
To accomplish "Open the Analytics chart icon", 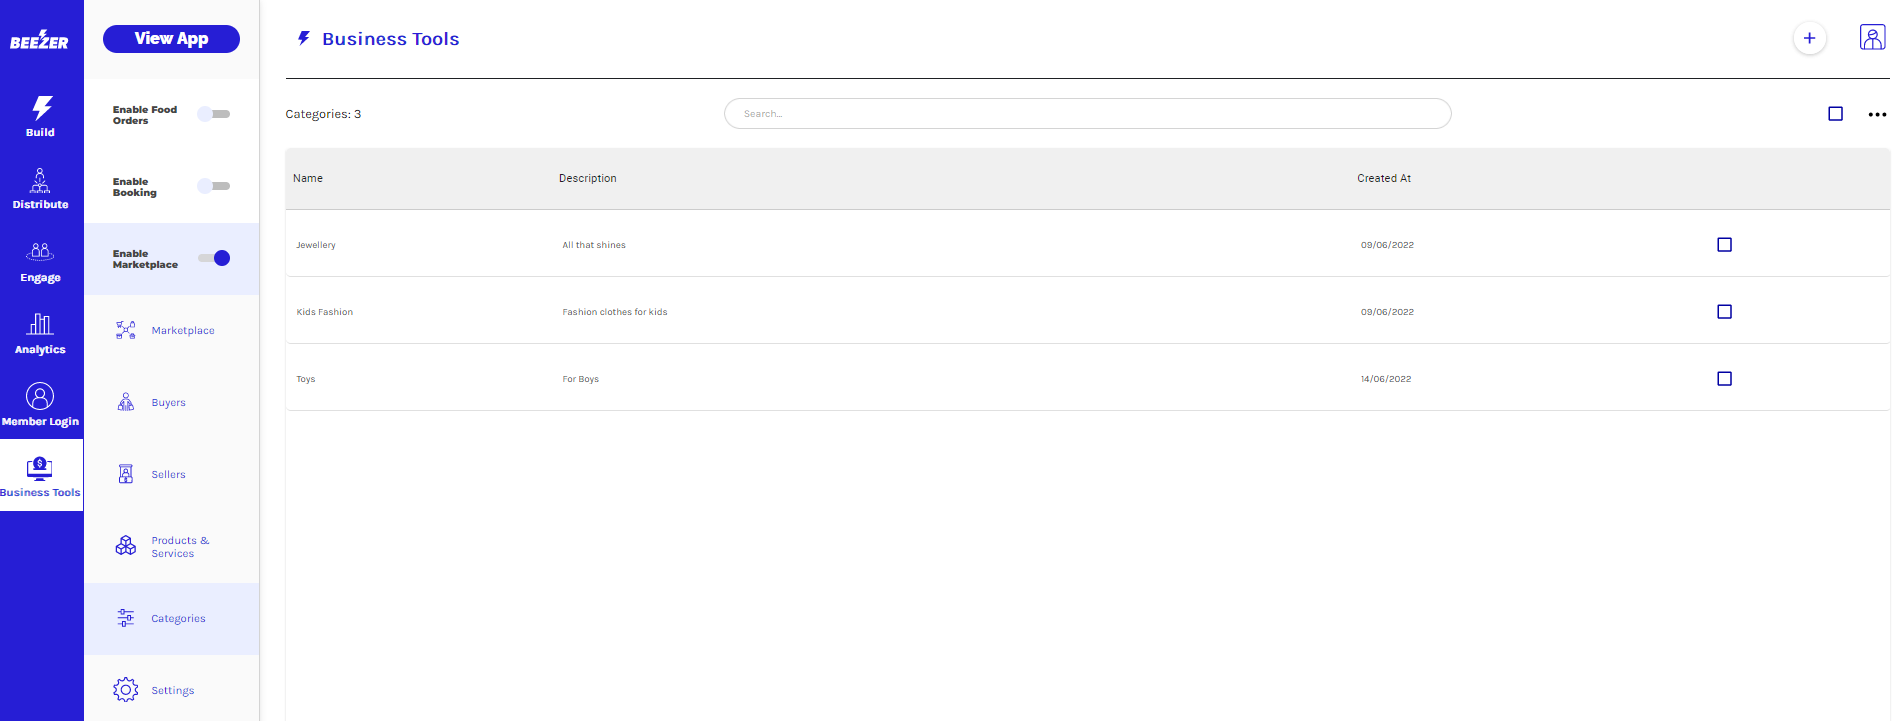I will [40, 324].
